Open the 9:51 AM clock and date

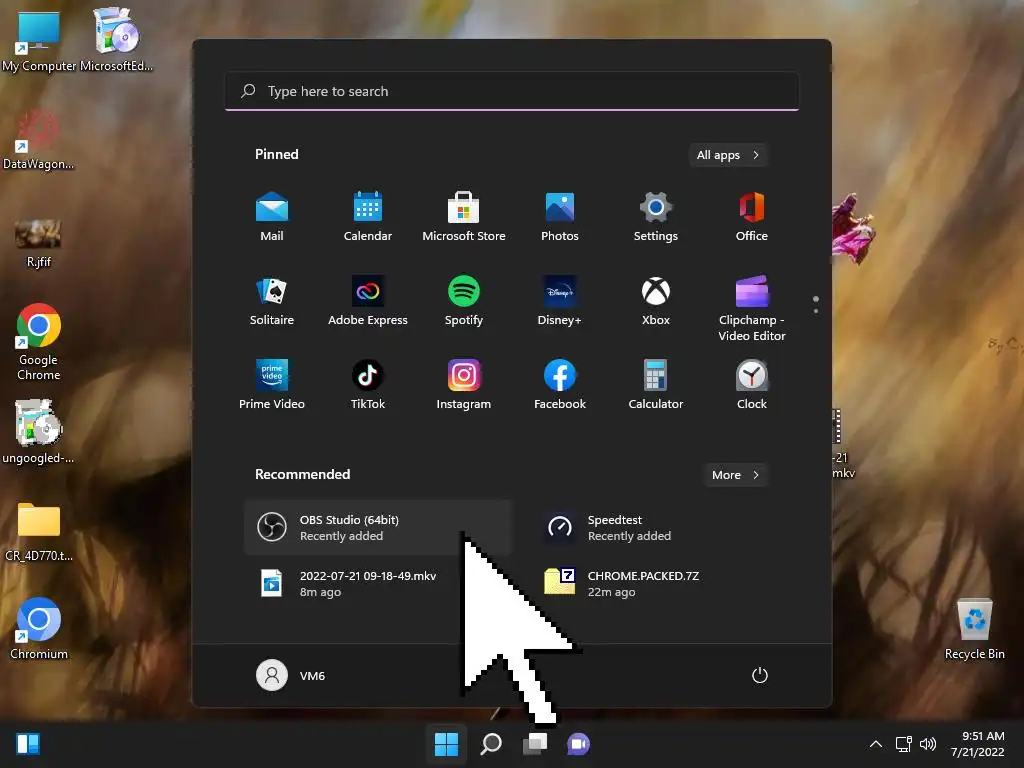pos(978,744)
